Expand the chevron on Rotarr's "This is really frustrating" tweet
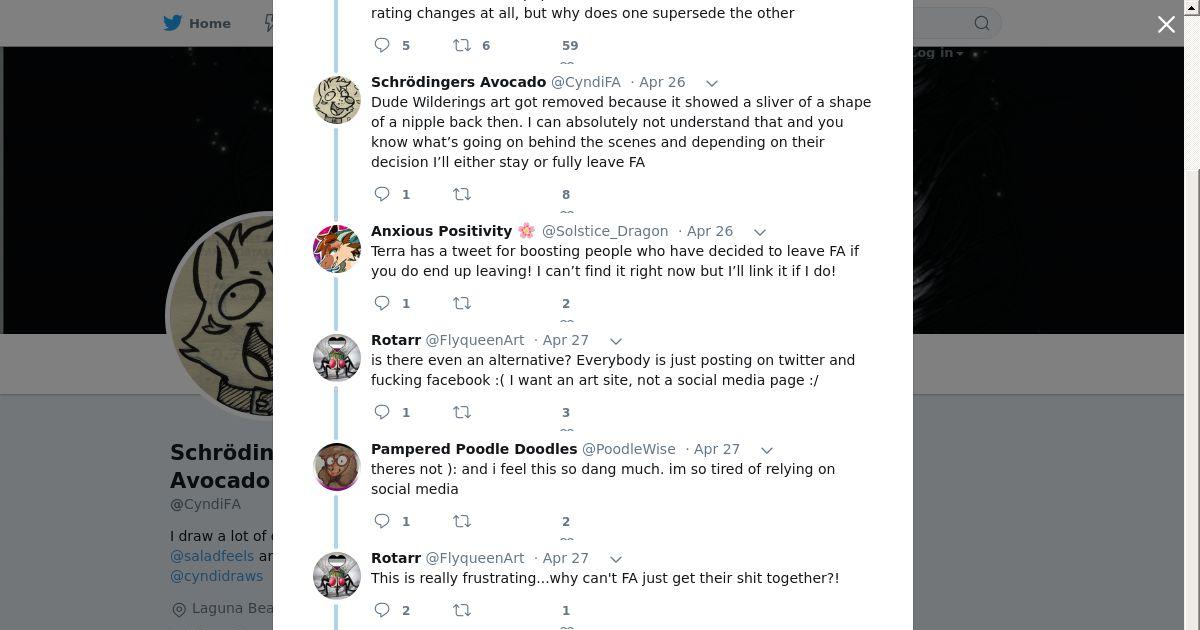Viewport: 1200px width, 630px height. point(616,559)
